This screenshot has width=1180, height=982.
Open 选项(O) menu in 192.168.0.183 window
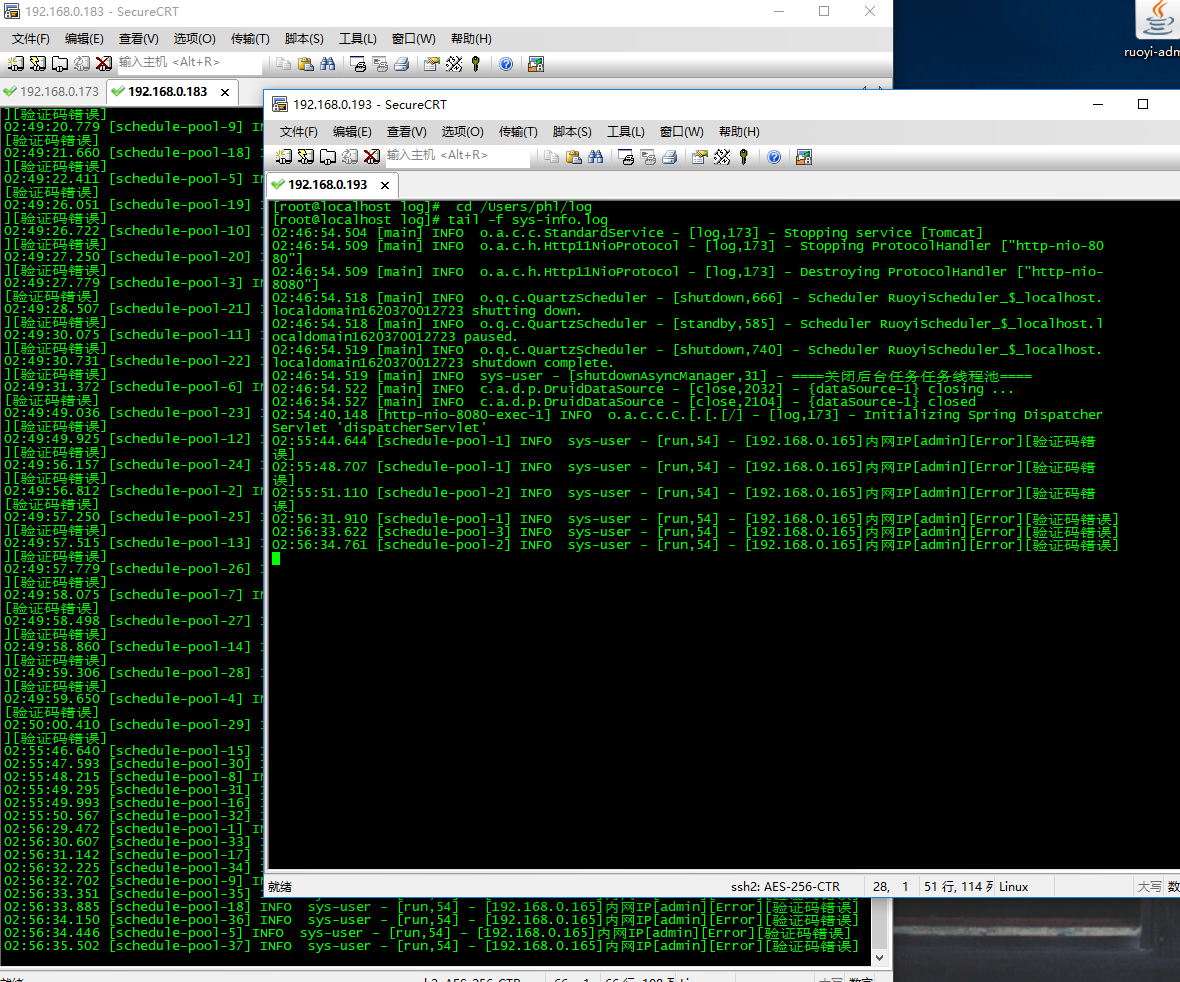pyautogui.click(x=194, y=38)
